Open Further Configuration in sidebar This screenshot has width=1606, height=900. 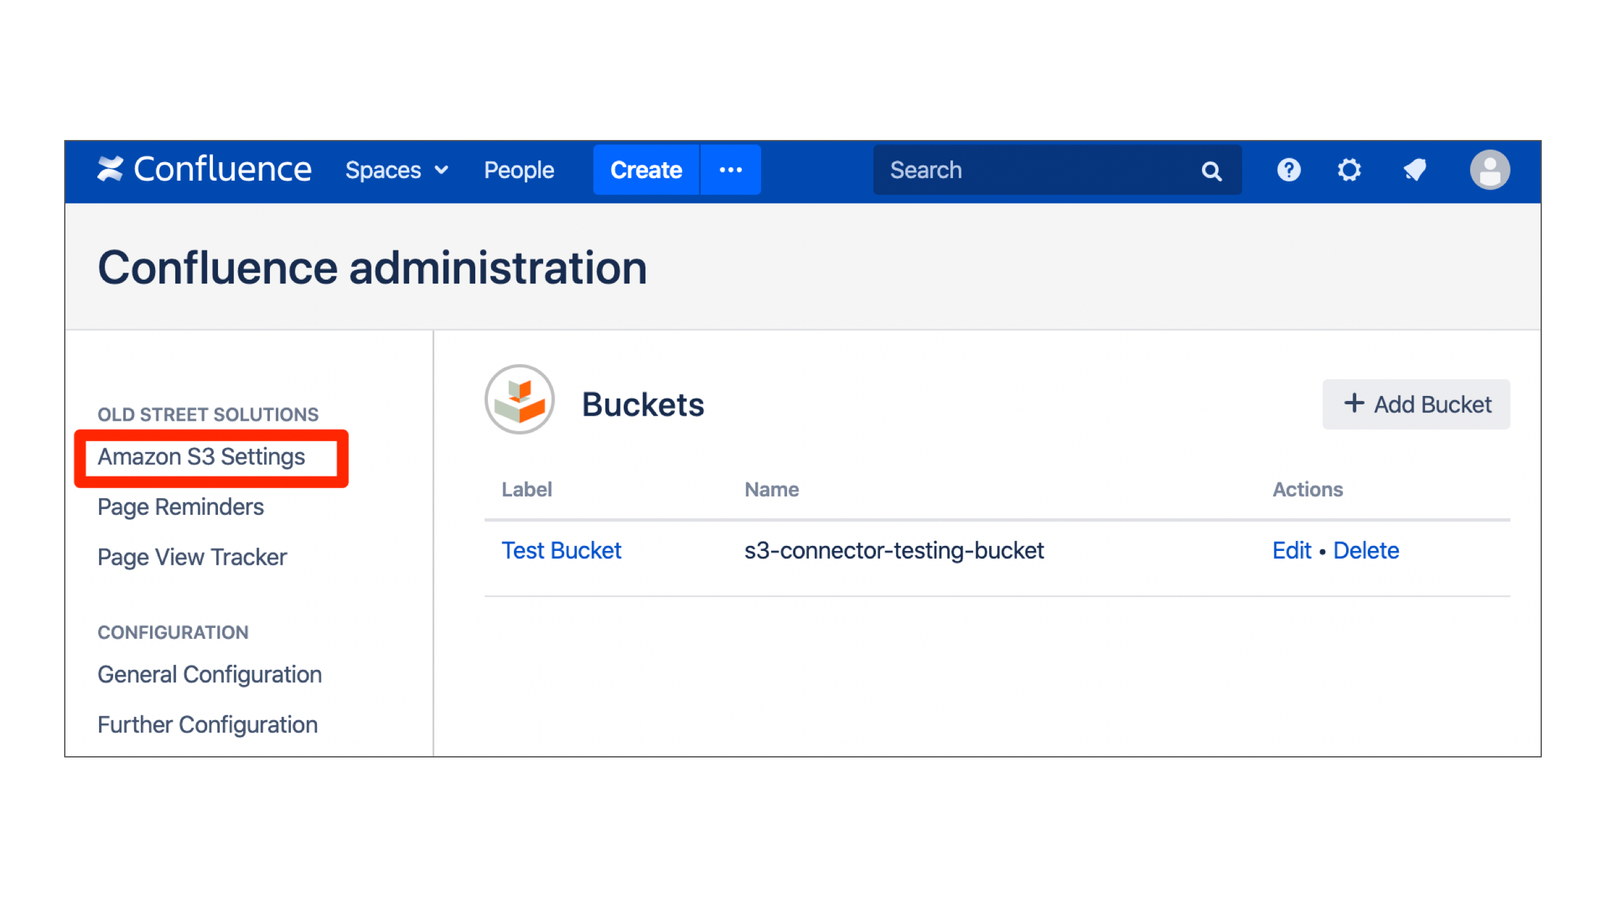click(208, 725)
